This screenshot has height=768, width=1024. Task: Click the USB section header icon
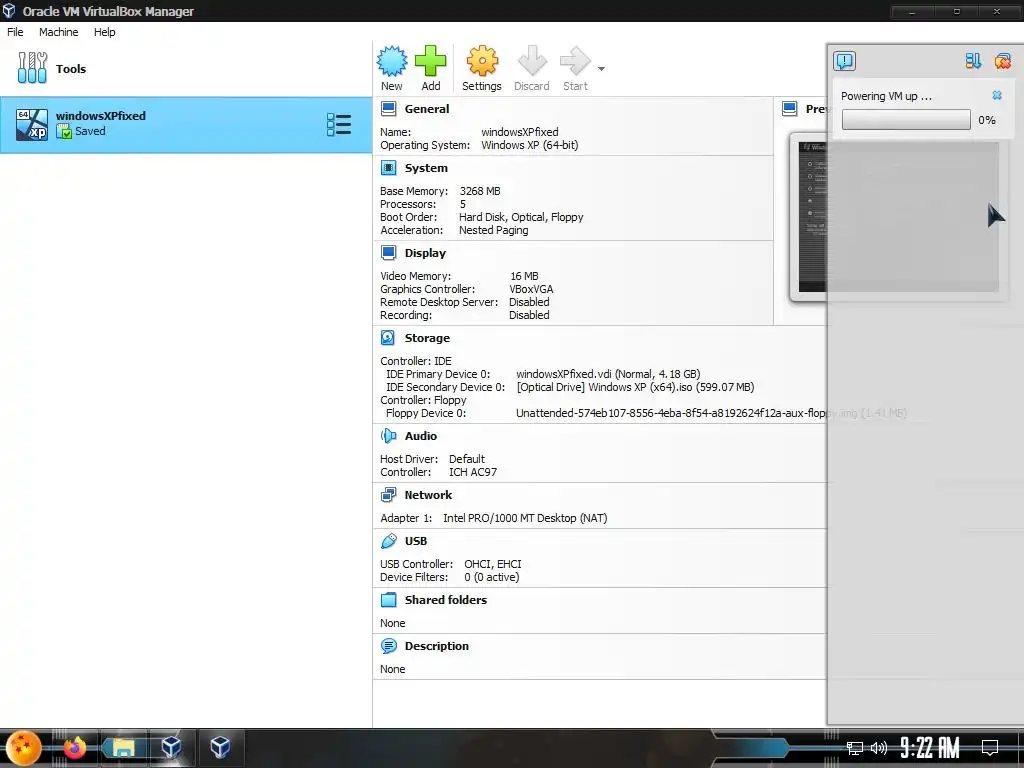tap(389, 541)
